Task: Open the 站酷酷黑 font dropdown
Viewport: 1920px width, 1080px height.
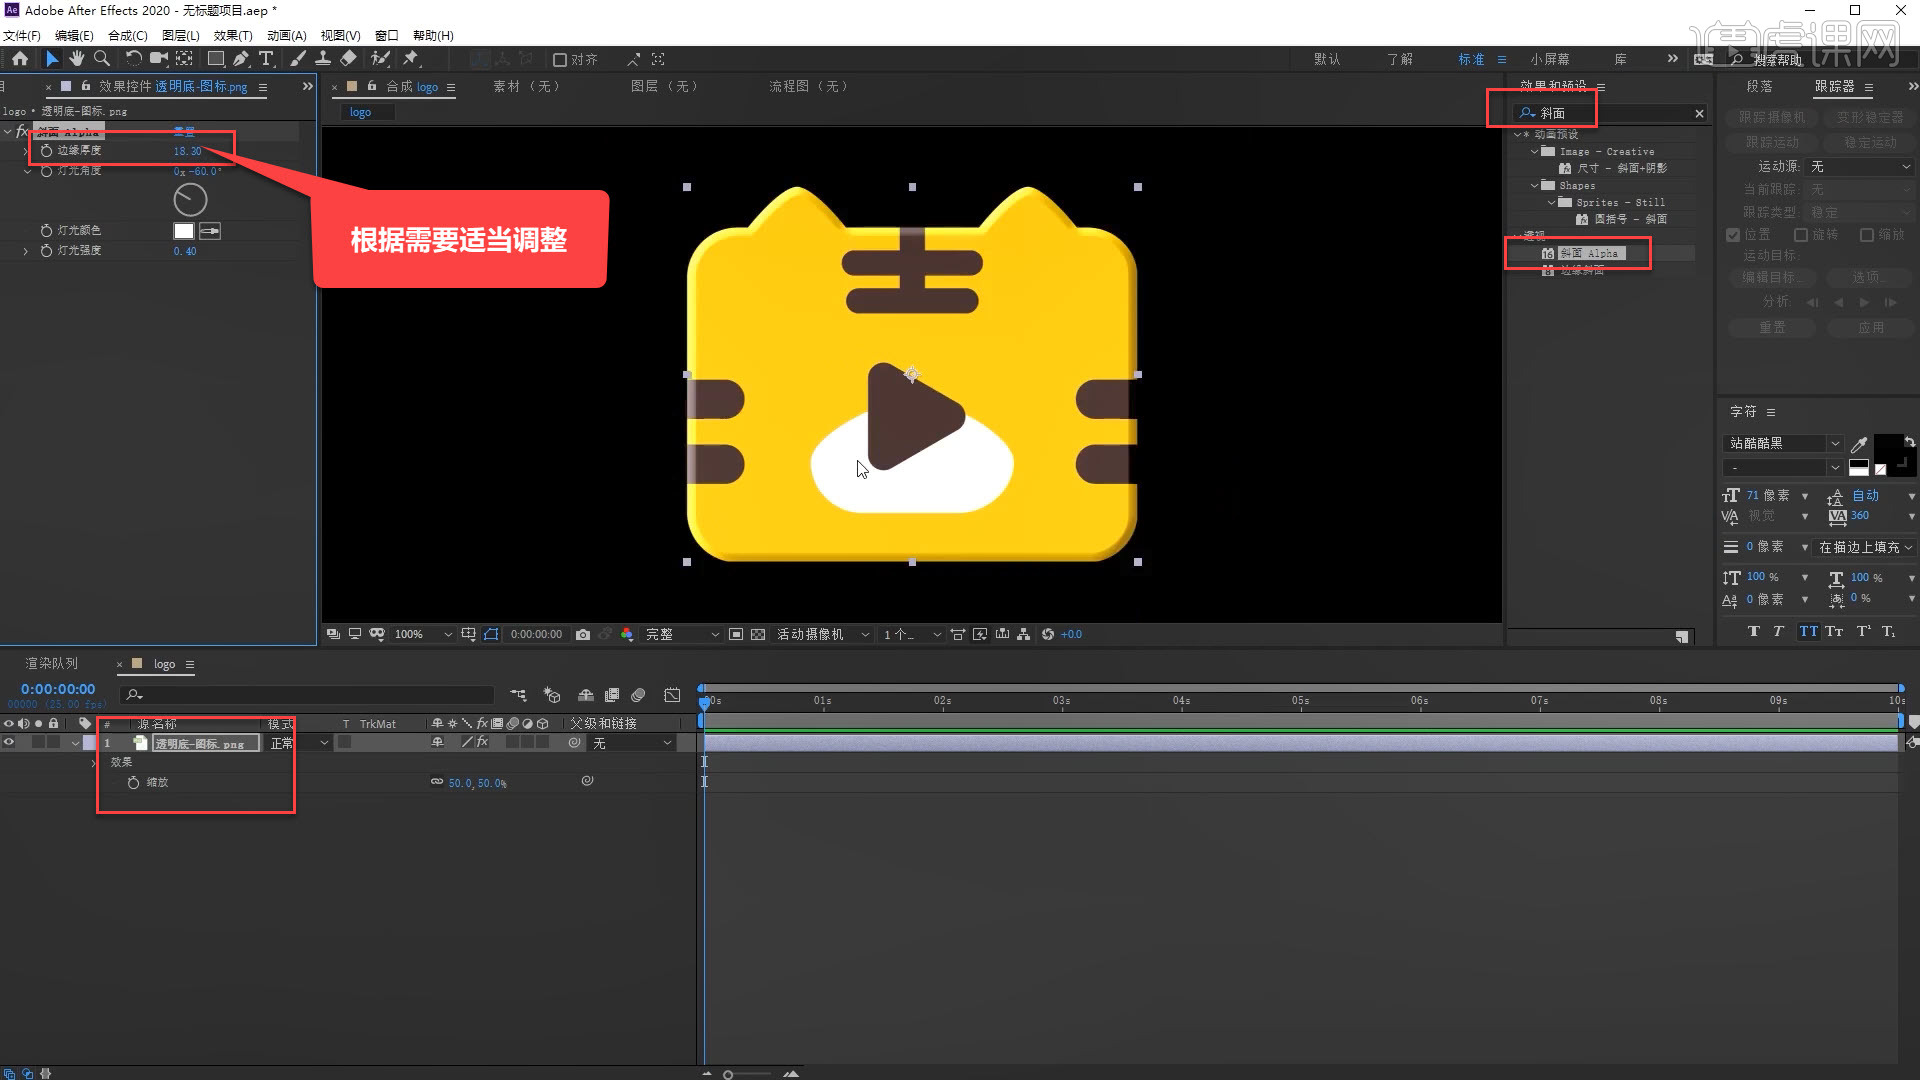Action: click(1783, 444)
